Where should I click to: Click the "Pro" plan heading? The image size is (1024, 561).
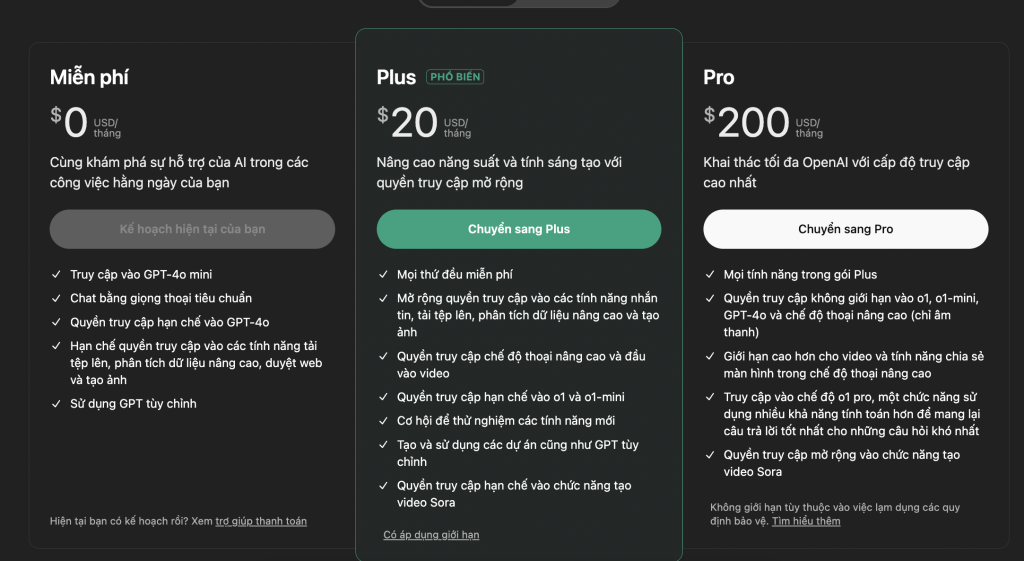pos(719,77)
